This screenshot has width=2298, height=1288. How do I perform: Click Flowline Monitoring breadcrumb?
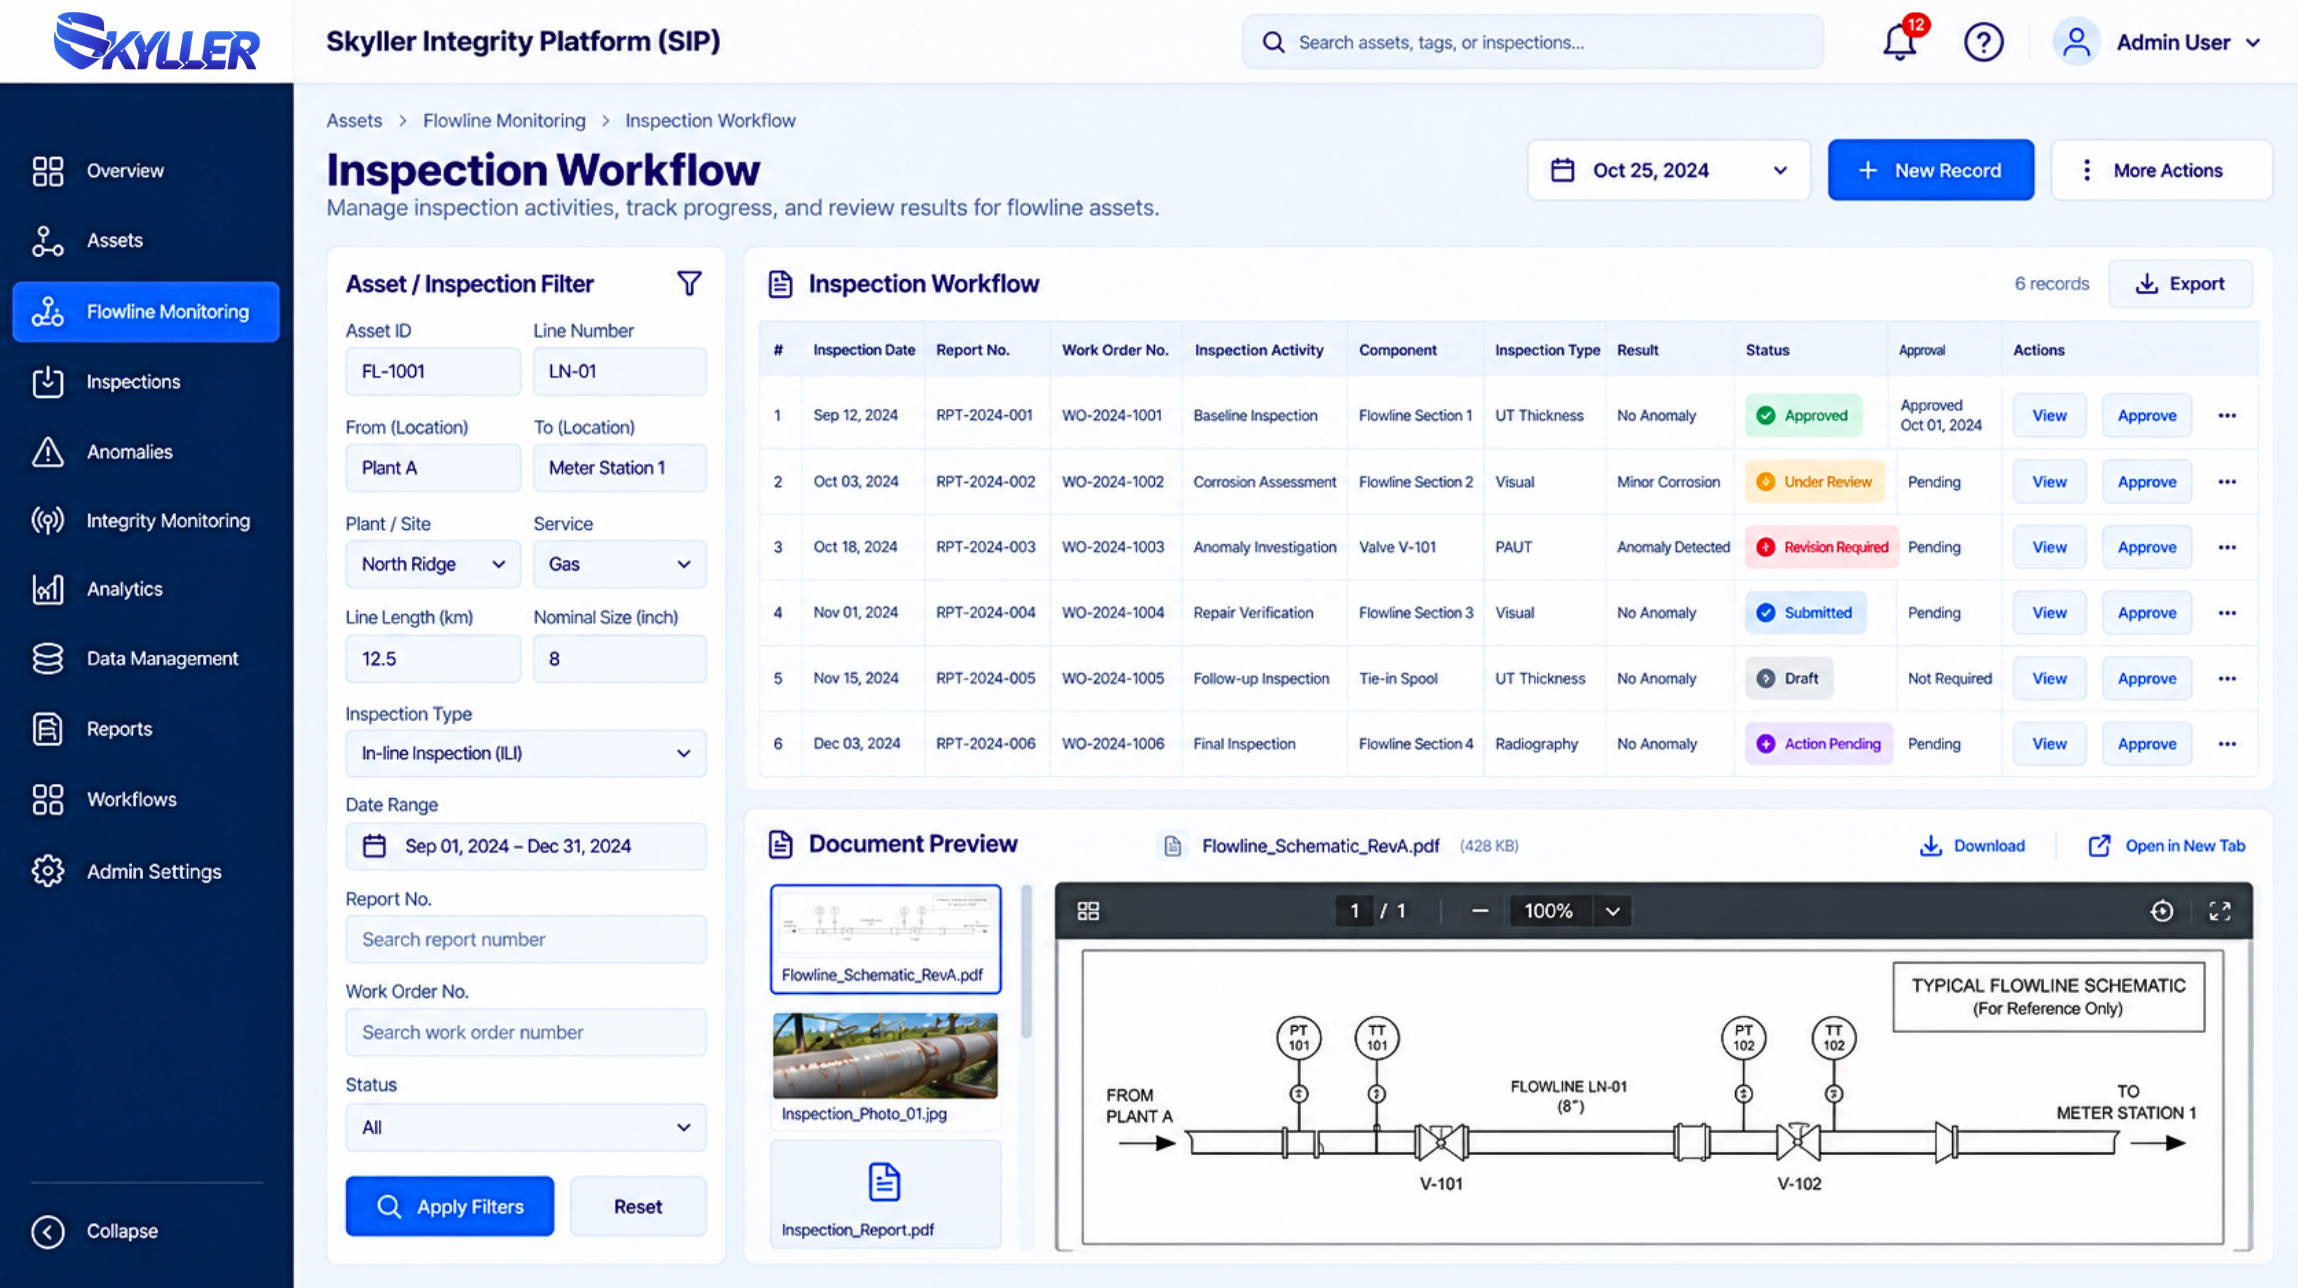click(504, 120)
